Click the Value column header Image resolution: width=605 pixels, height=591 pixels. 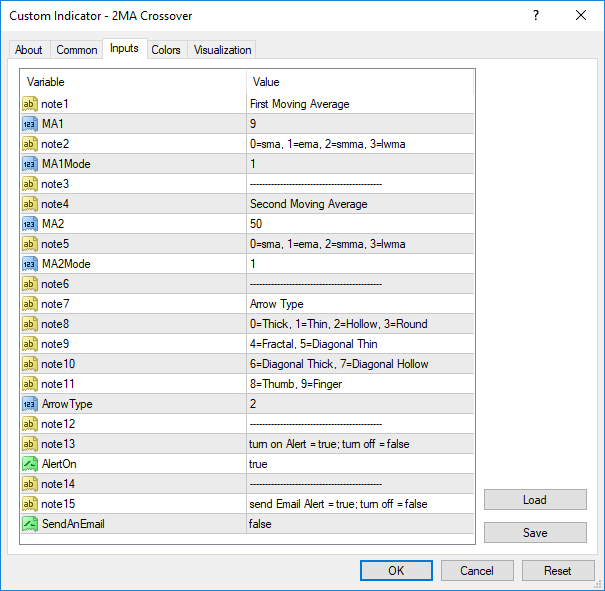[x=360, y=82]
